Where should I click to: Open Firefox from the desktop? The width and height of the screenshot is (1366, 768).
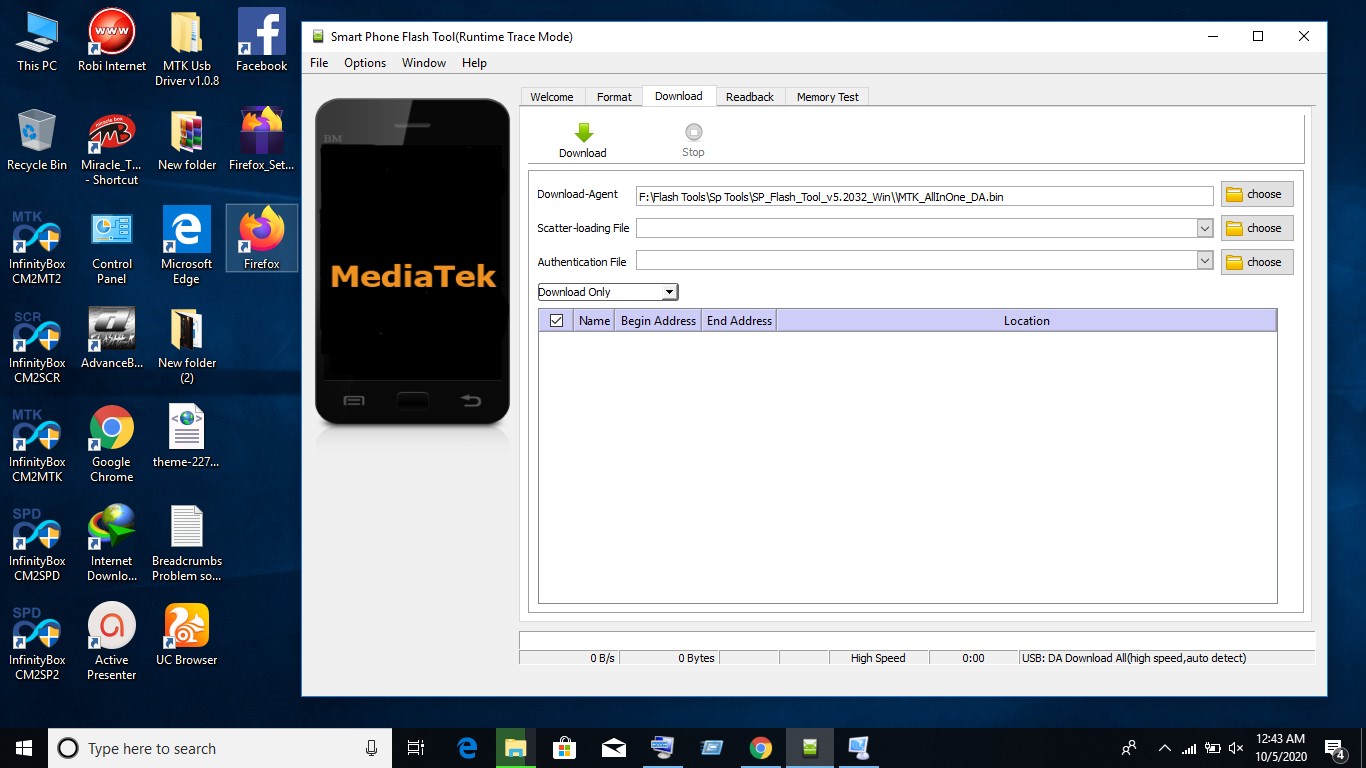point(261,237)
